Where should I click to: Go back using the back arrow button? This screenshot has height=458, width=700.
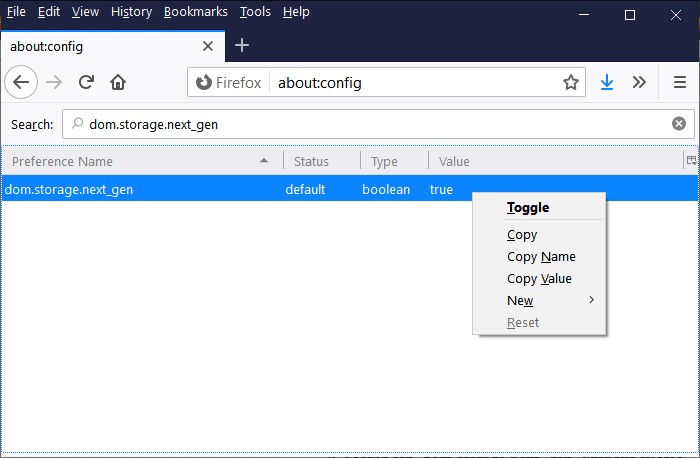click(x=21, y=82)
